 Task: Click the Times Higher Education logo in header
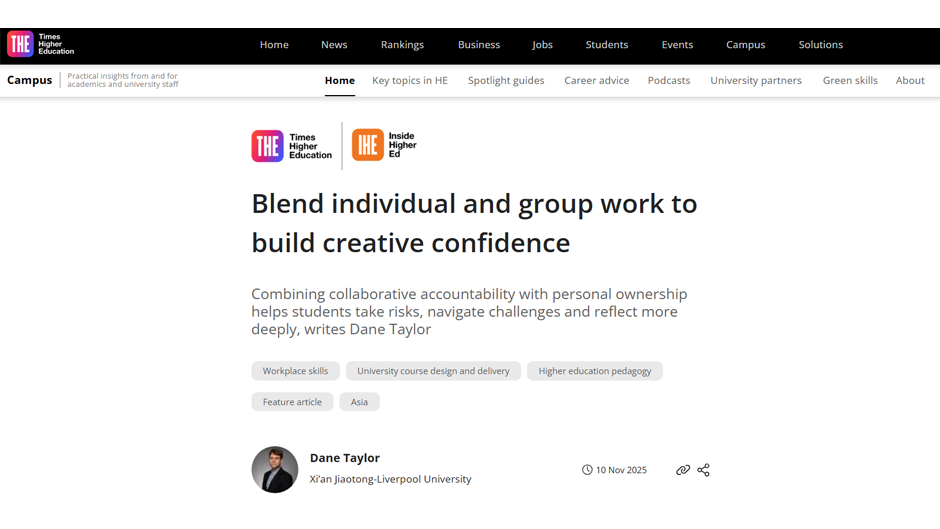coord(40,44)
